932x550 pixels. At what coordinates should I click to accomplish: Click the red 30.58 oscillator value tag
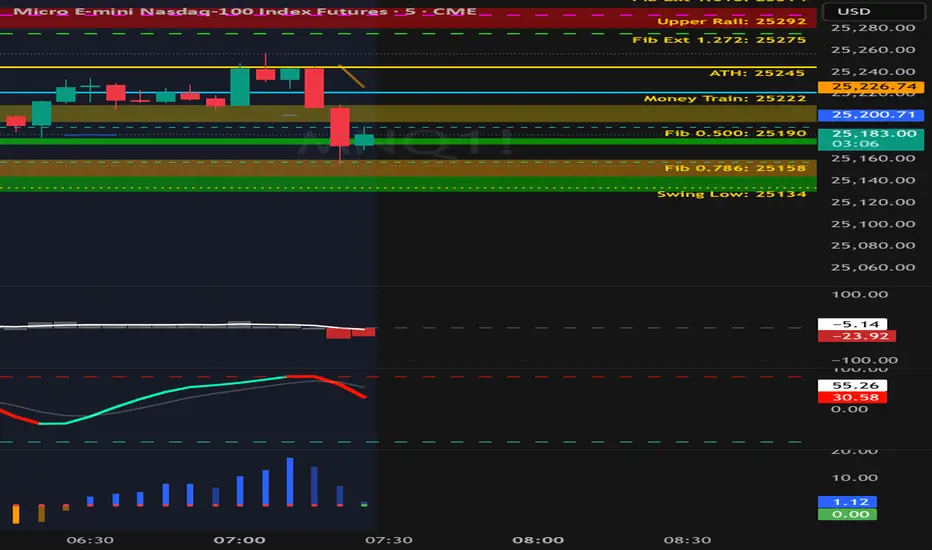[x=852, y=397]
